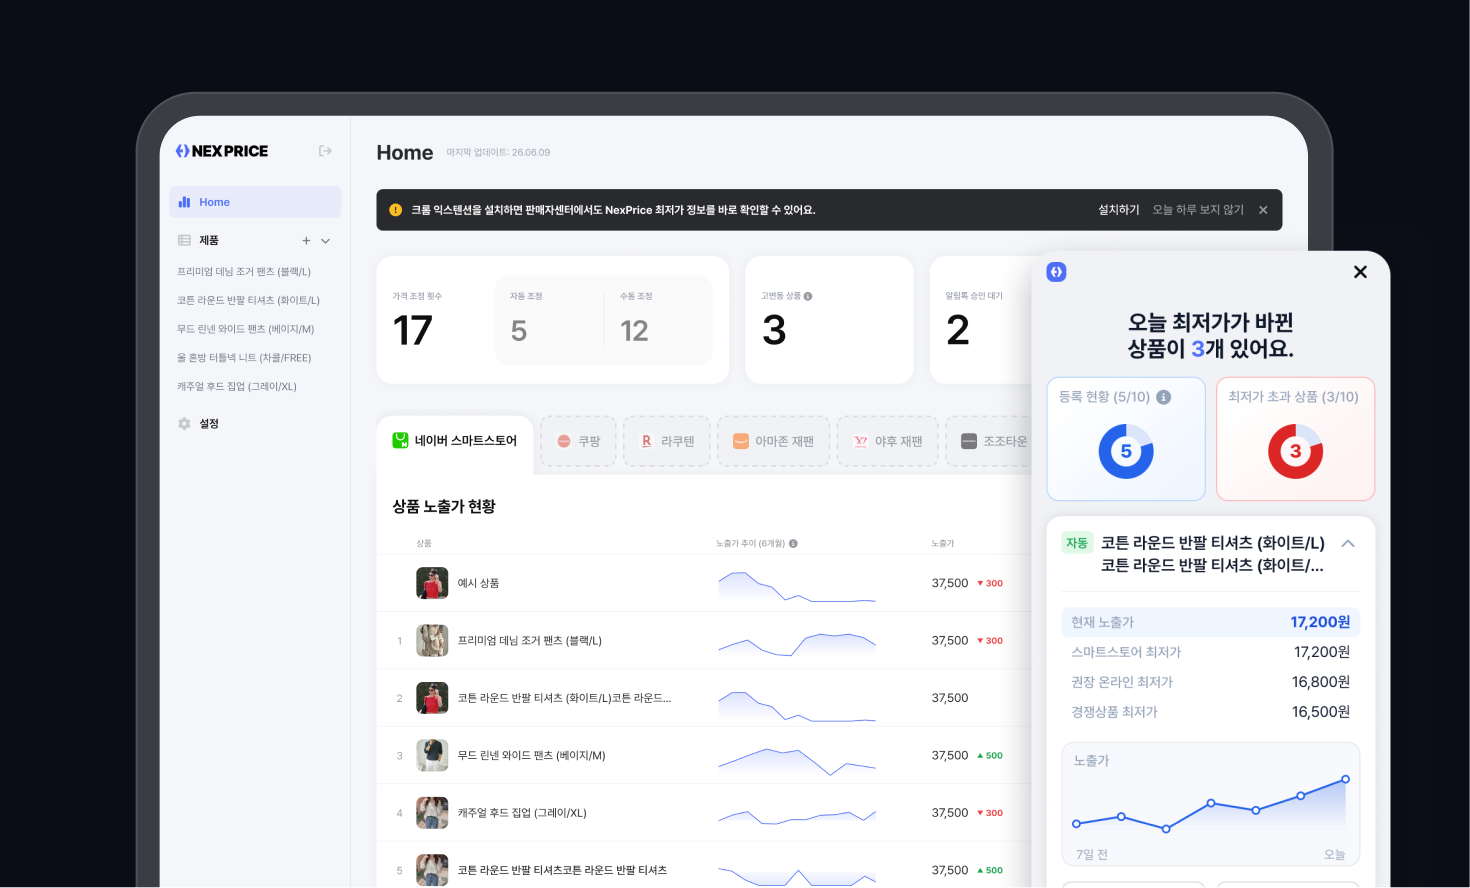Click the 가격 조정 횟수 value 17
The image size is (1470, 888).
coord(412,331)
